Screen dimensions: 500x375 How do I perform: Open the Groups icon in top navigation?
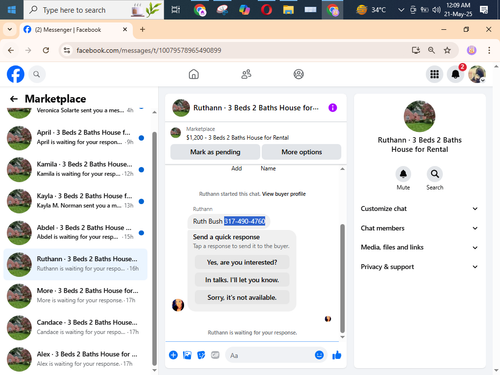pyautogui.click(x=298, y=74)
